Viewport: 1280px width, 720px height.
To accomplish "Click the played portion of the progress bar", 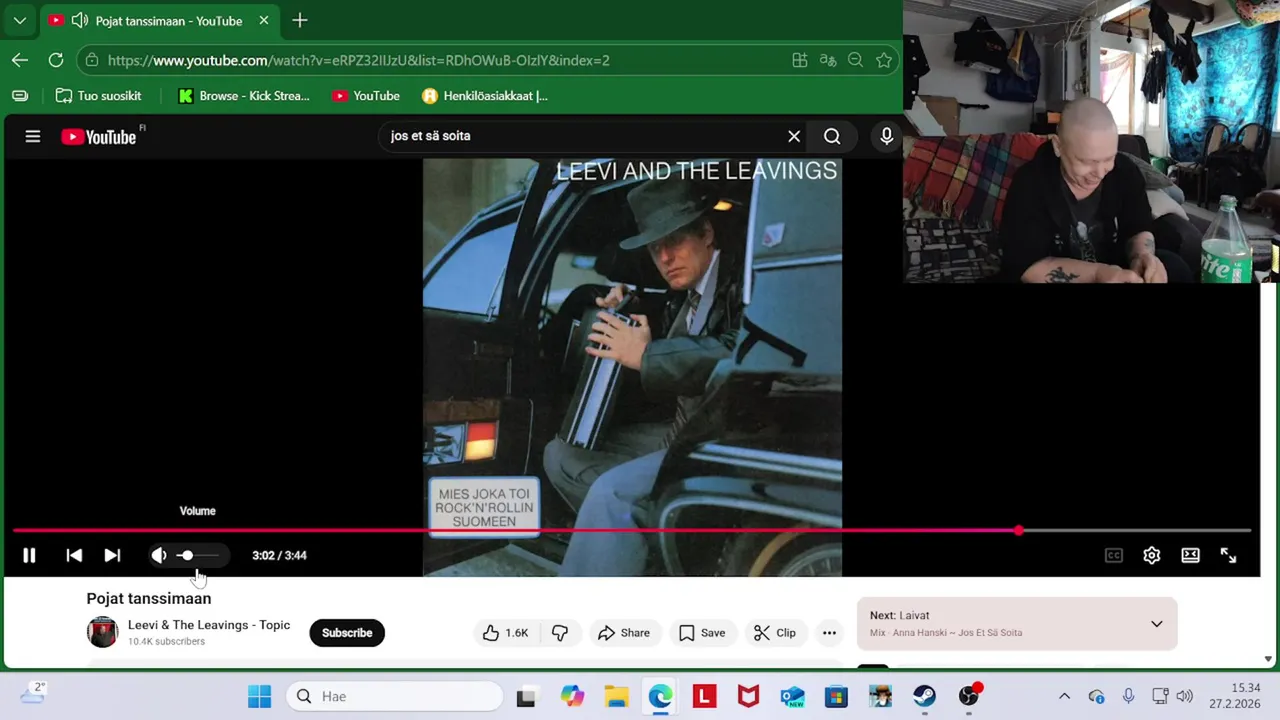I will click(x=515, y=530).
